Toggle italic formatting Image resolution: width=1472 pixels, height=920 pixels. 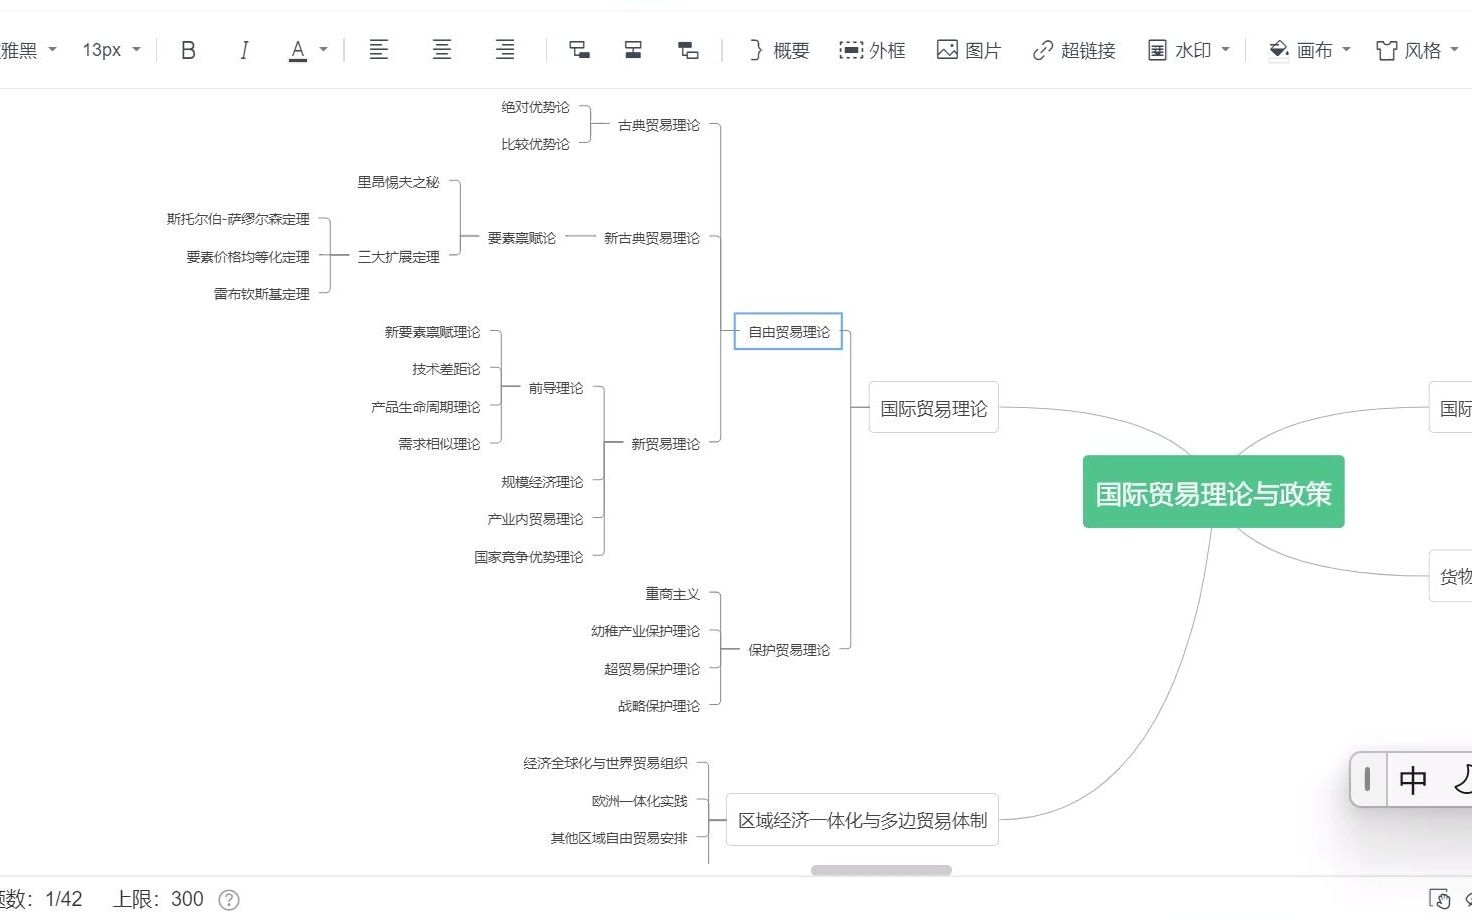coord(244,50)
